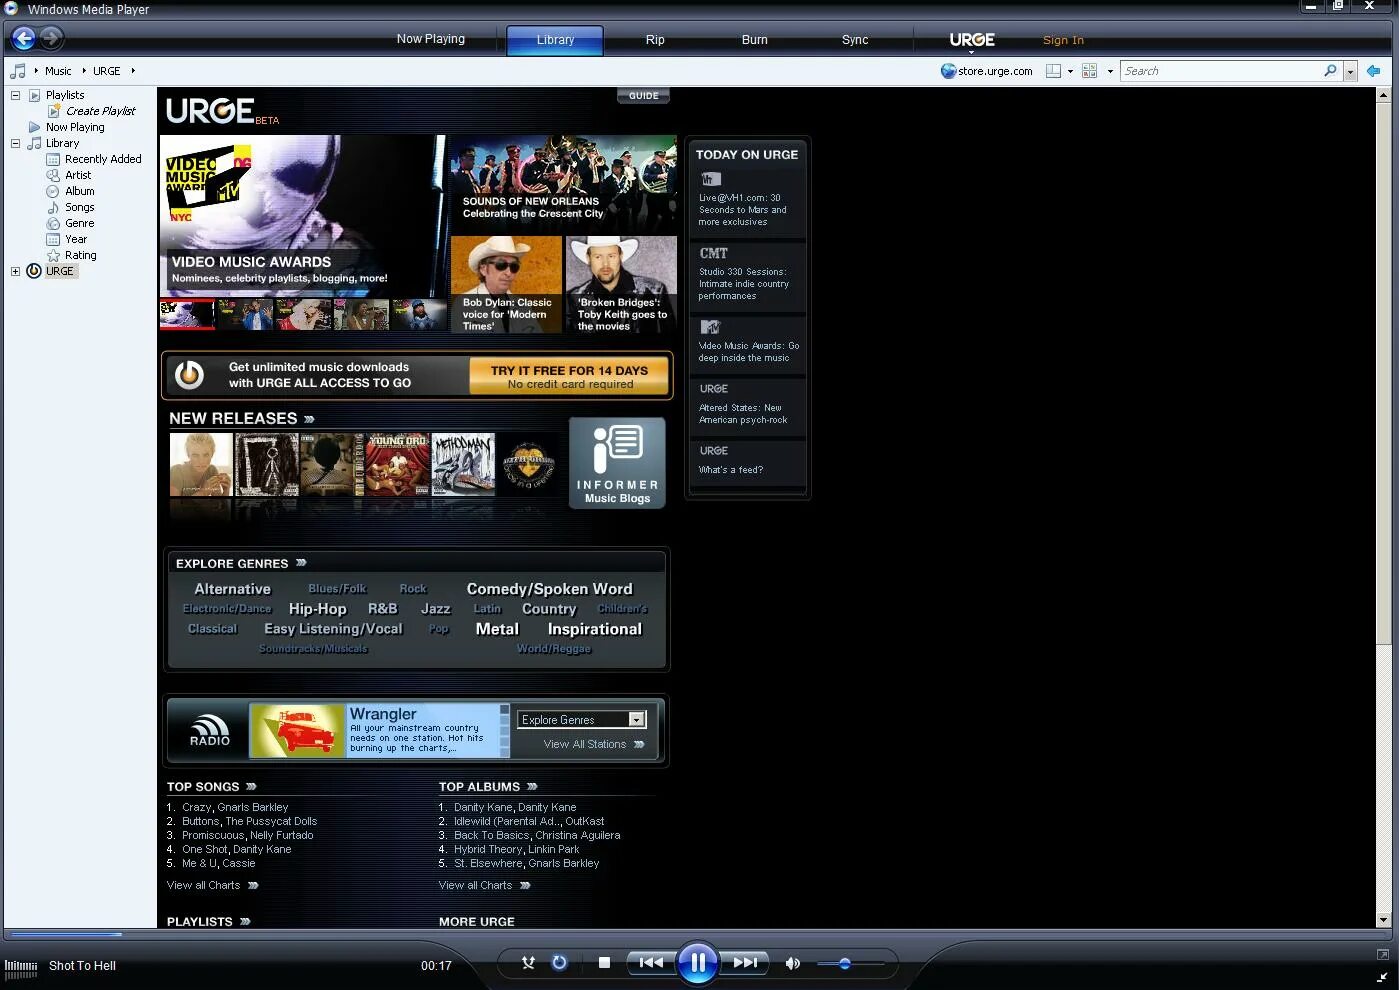Open Songs view in library
This screenshot has height=990, width=1399.
[x=80, y=207]
